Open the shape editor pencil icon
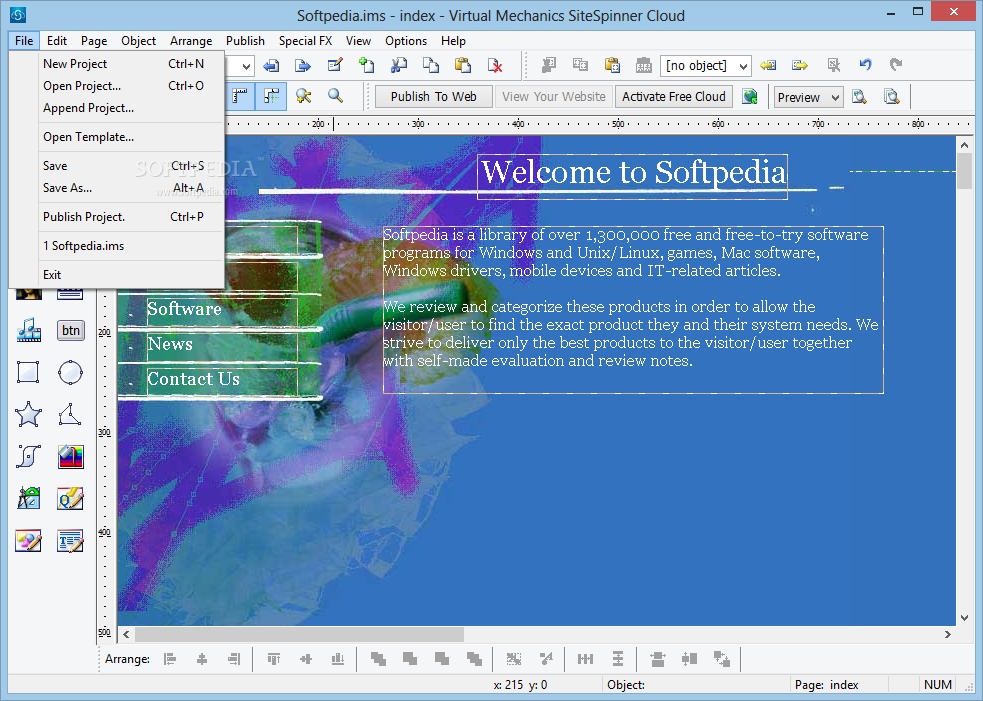 (x=28, y=540)
